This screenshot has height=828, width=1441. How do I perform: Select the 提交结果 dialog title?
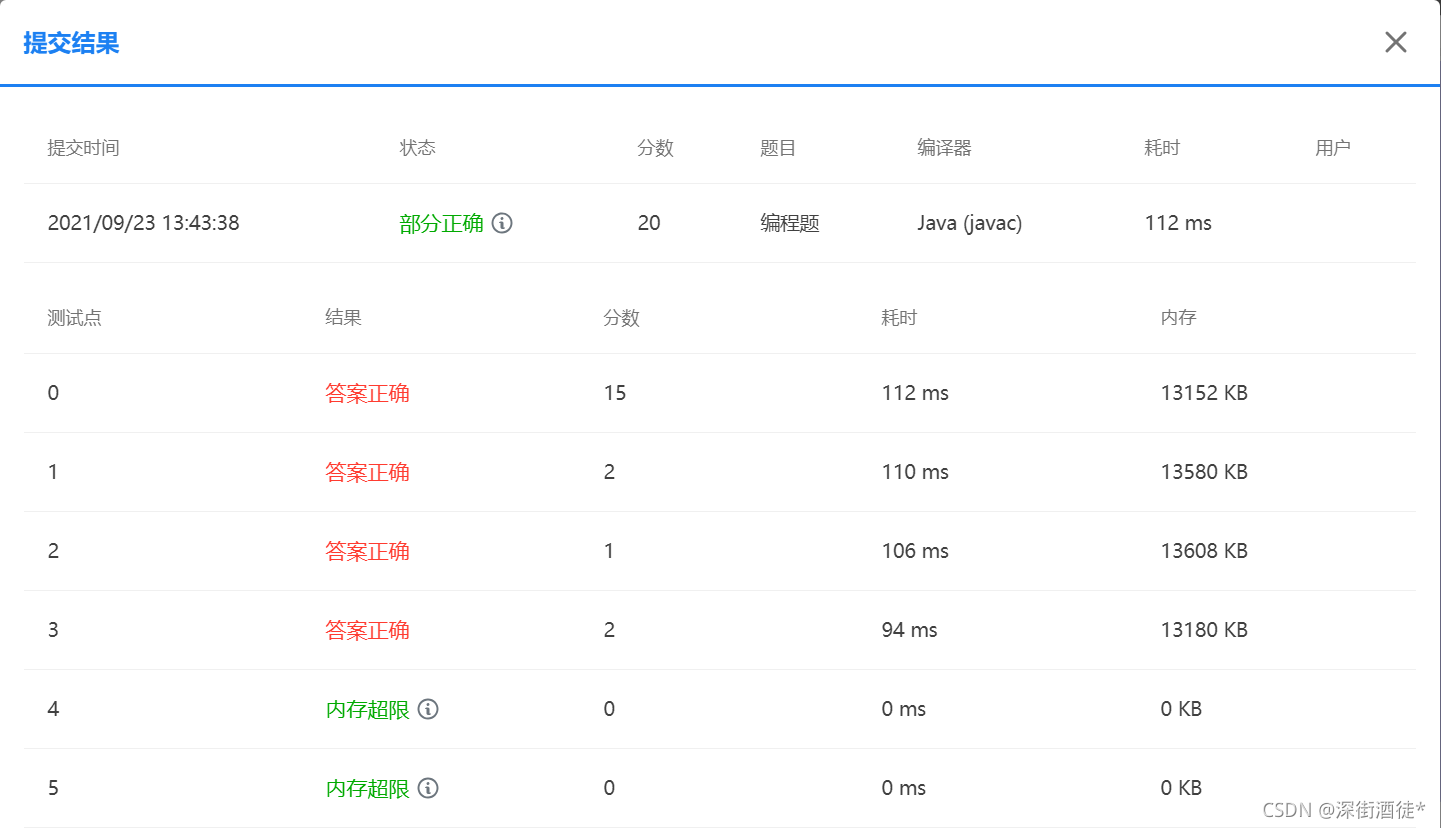click(70, 43)
